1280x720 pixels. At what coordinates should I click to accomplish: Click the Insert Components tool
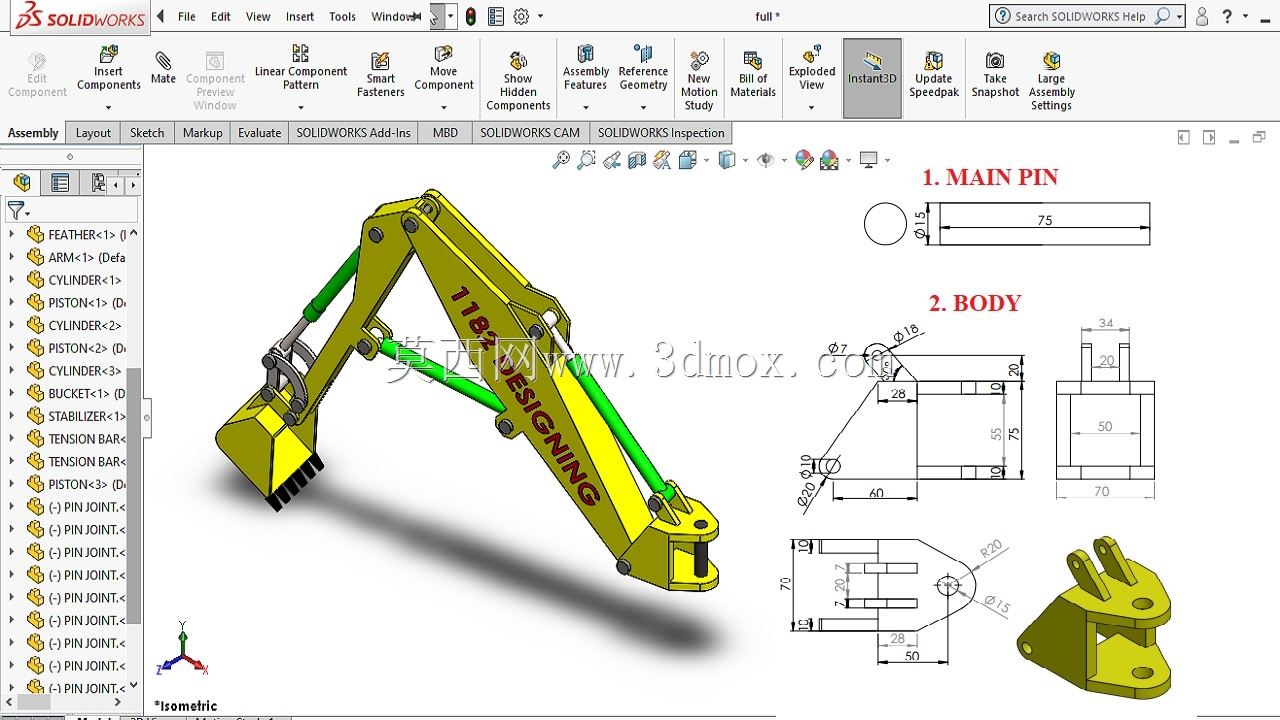[109, 68]
